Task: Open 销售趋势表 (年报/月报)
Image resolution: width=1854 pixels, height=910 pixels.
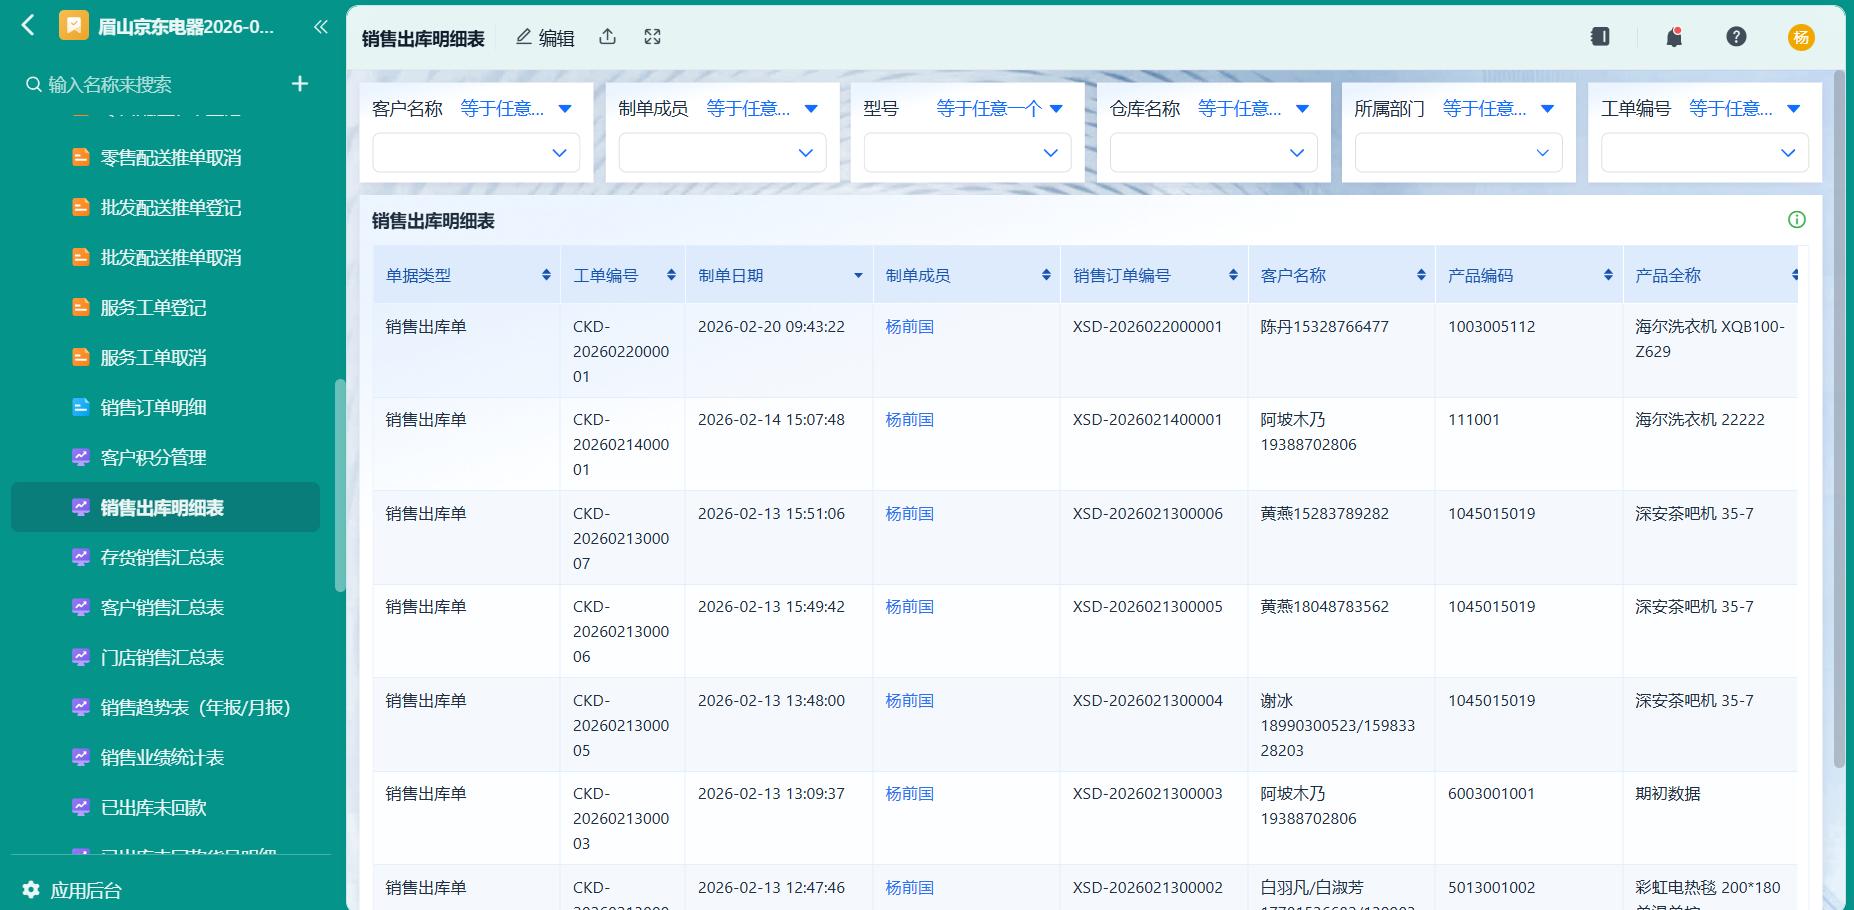Action: tap(165, 708)
